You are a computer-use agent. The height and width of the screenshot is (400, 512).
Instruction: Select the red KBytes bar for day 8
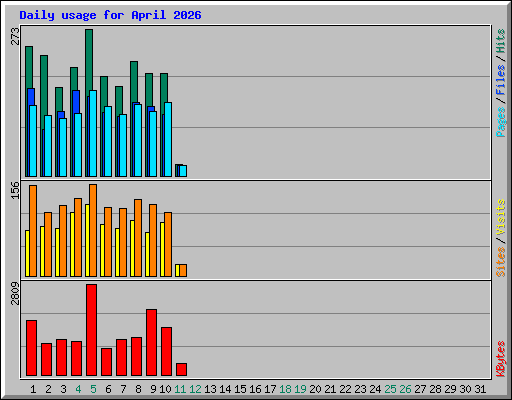coord(136,356)
